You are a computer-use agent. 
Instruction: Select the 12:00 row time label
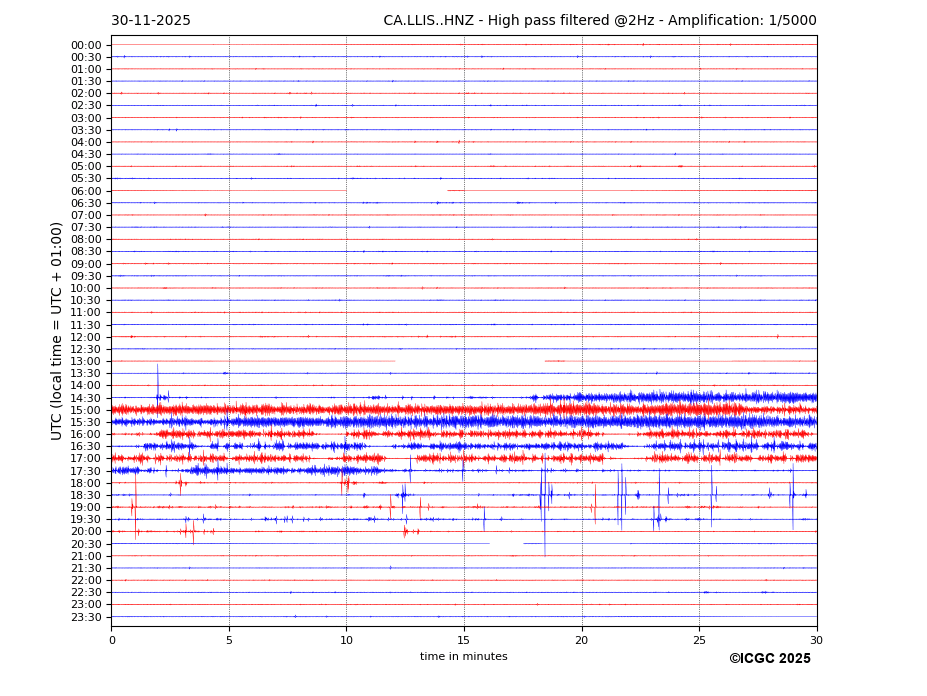(x=86, y=337)
